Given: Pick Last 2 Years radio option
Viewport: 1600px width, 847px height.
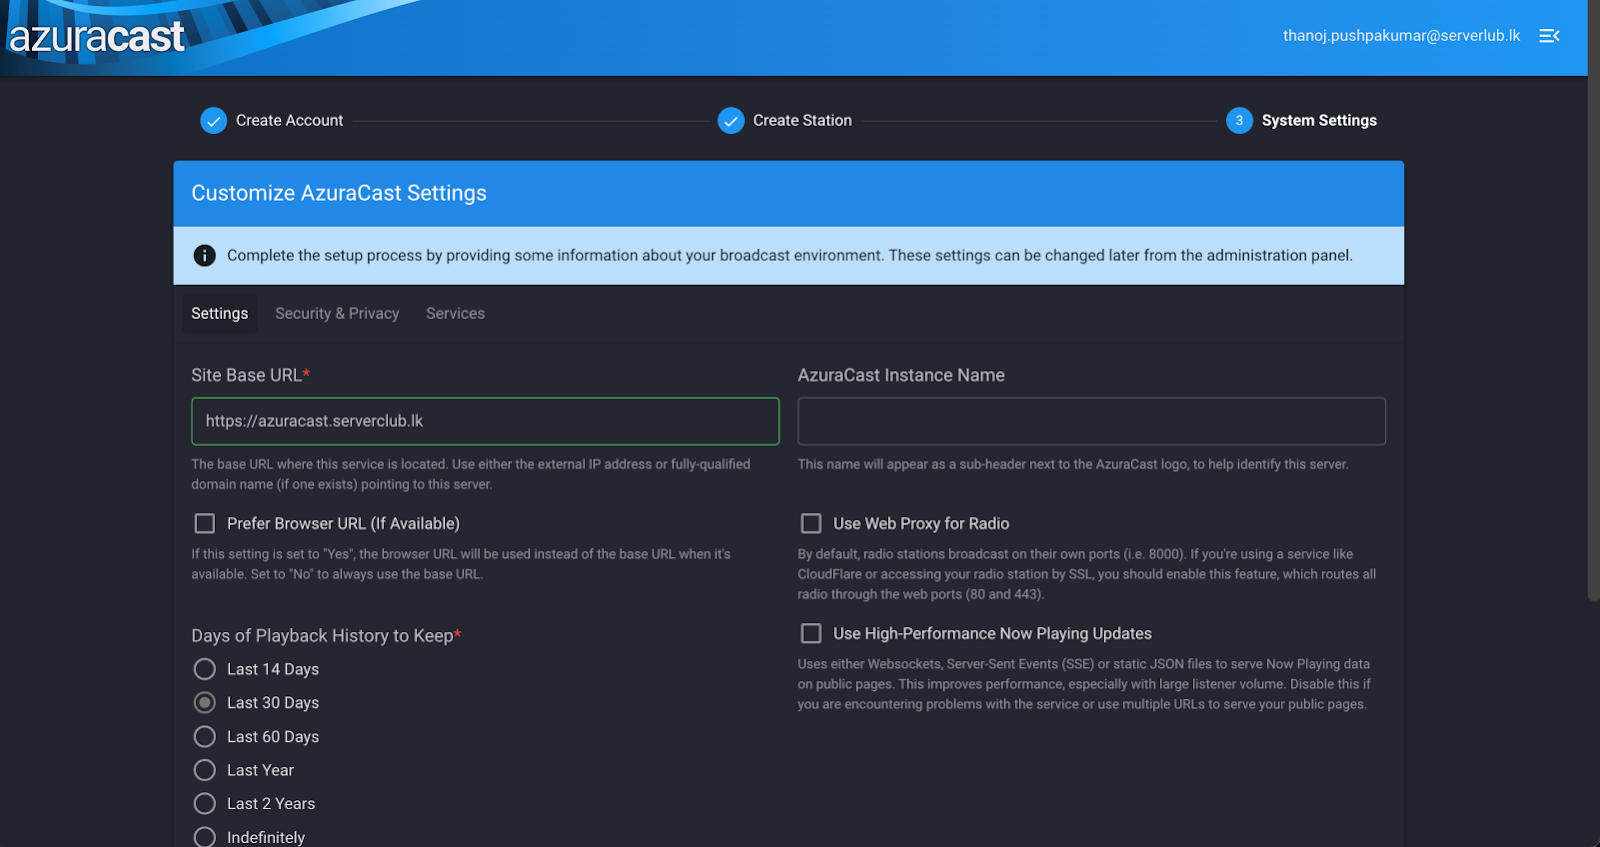Looking at the screenshot, I should point(204,804).
